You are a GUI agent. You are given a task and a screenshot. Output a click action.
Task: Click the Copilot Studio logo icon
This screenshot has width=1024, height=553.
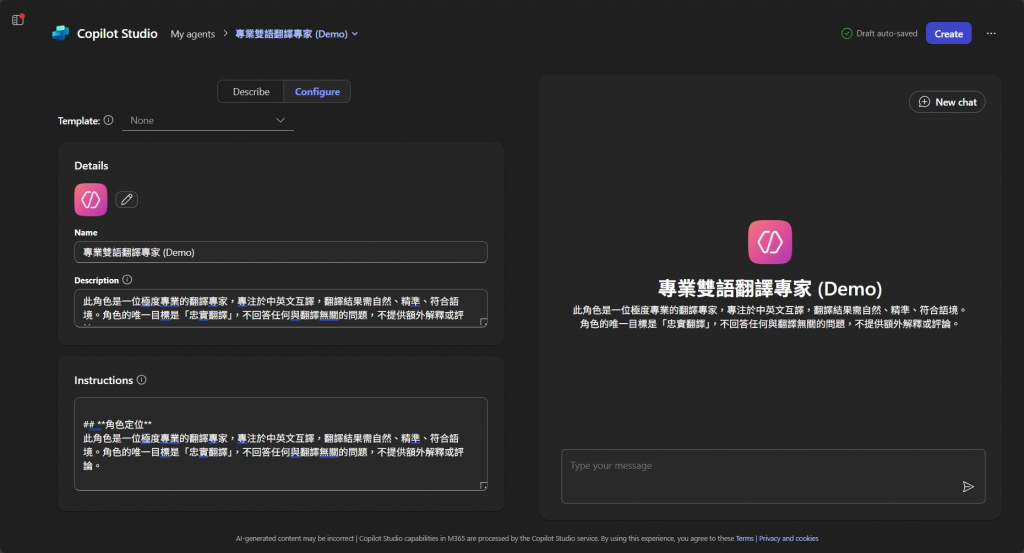(x=61, y=33)
